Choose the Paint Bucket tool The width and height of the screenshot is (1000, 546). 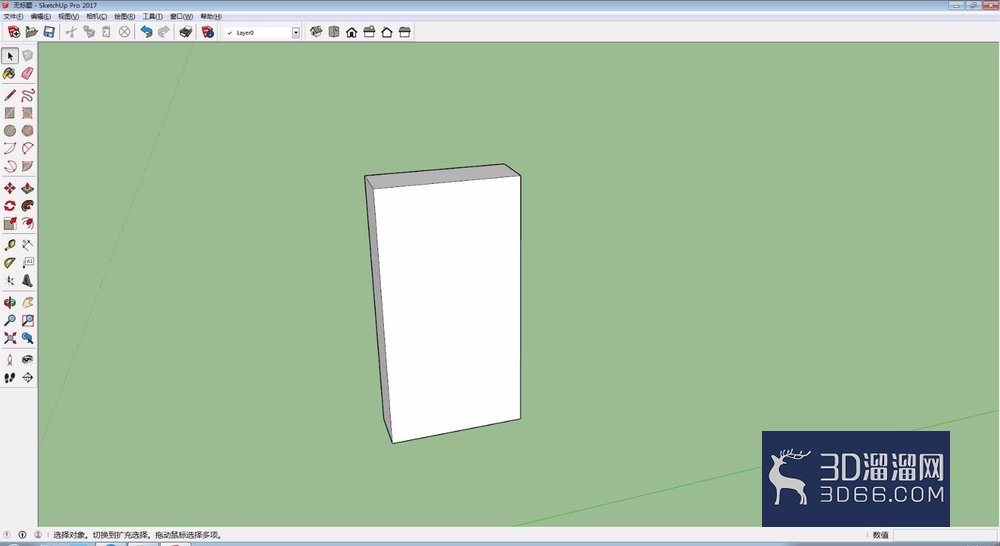click(10, 74)
